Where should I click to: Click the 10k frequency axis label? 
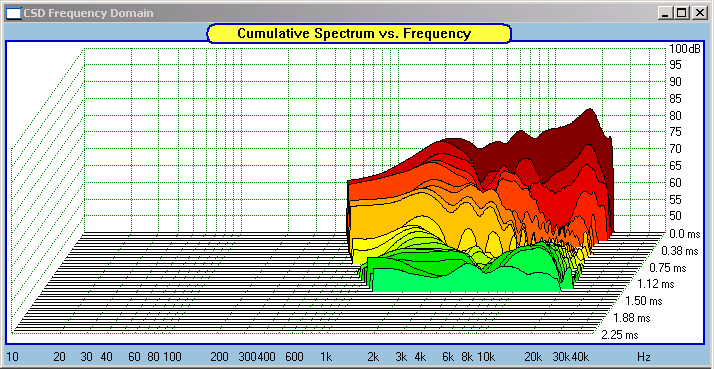486,357
